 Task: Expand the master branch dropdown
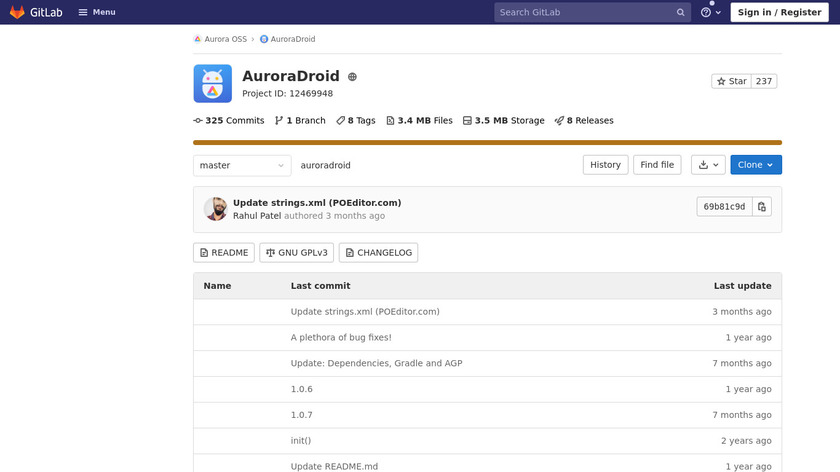point(242,166)
